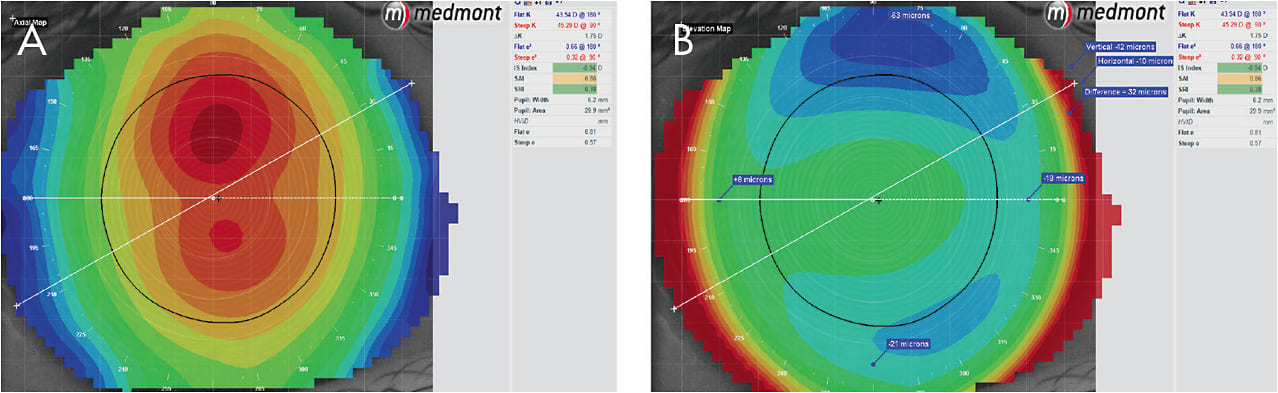Click Pupil Area row in panel A
The width and height of the screenshot is (1278, 393).
click(562, 110)
